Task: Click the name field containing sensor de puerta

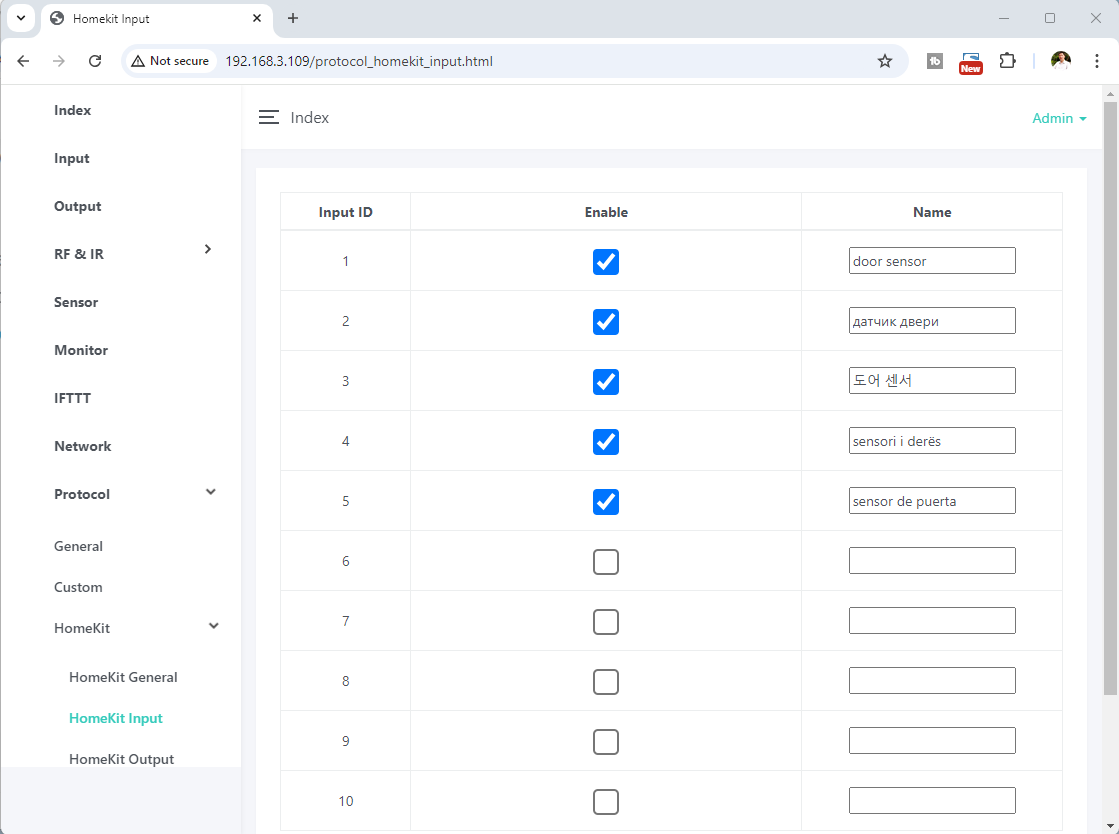Action: 931,501
